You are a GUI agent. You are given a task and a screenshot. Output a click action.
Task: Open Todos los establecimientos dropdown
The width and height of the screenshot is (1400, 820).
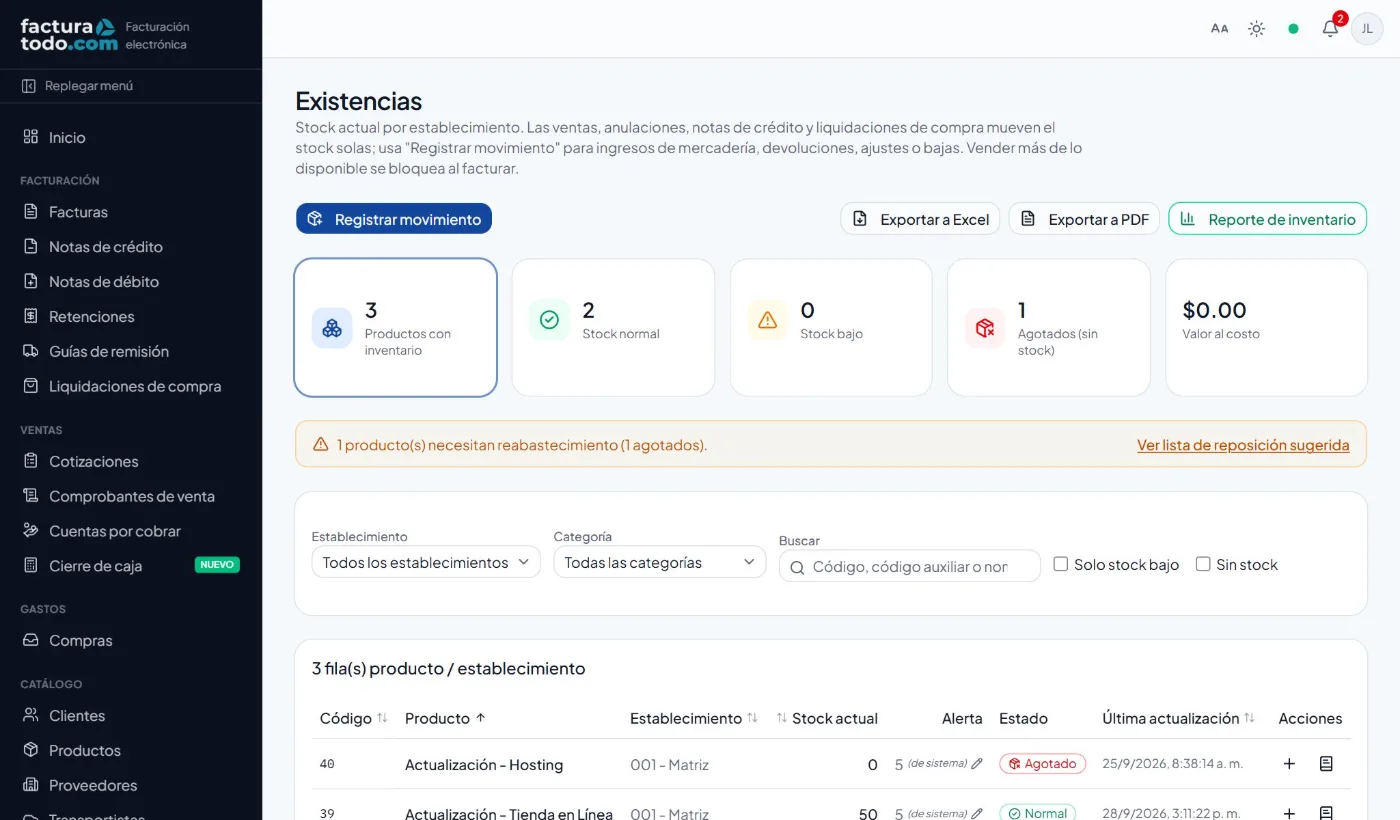(426, 562)
